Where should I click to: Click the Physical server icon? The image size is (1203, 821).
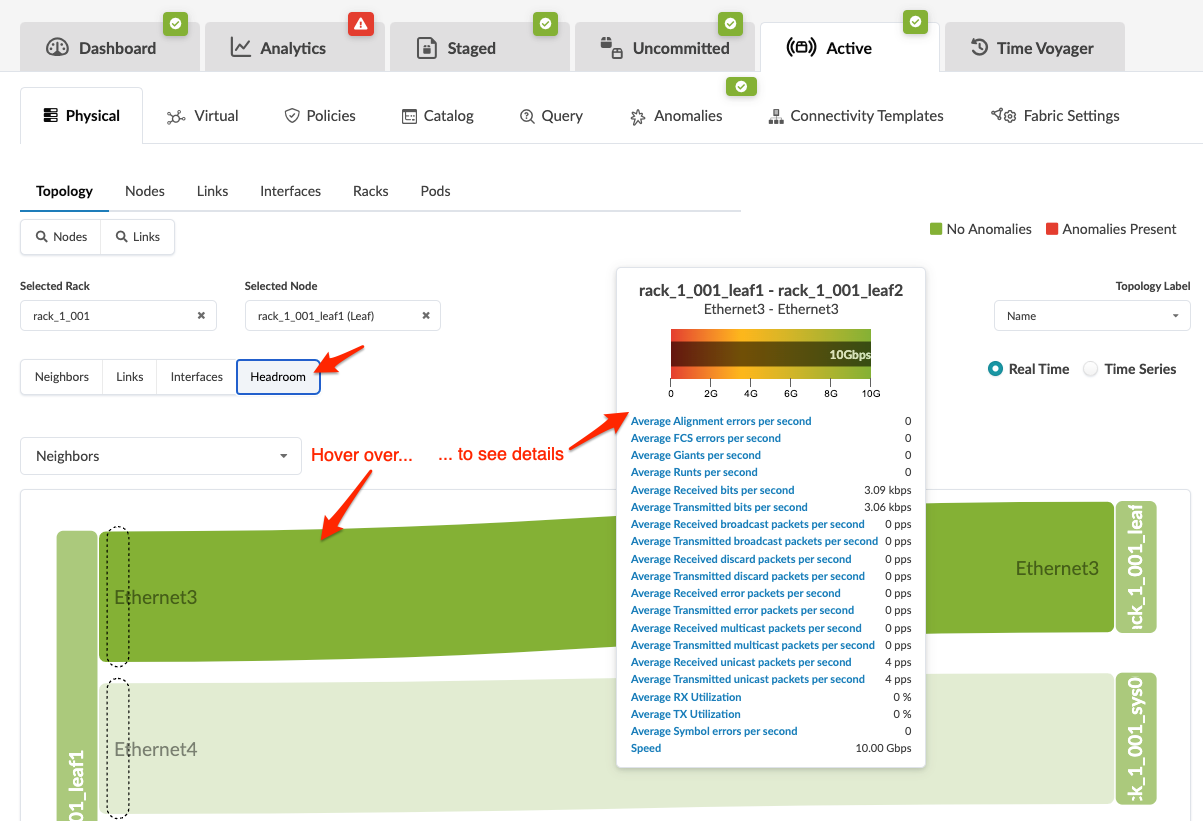click(x=50, y=116)
